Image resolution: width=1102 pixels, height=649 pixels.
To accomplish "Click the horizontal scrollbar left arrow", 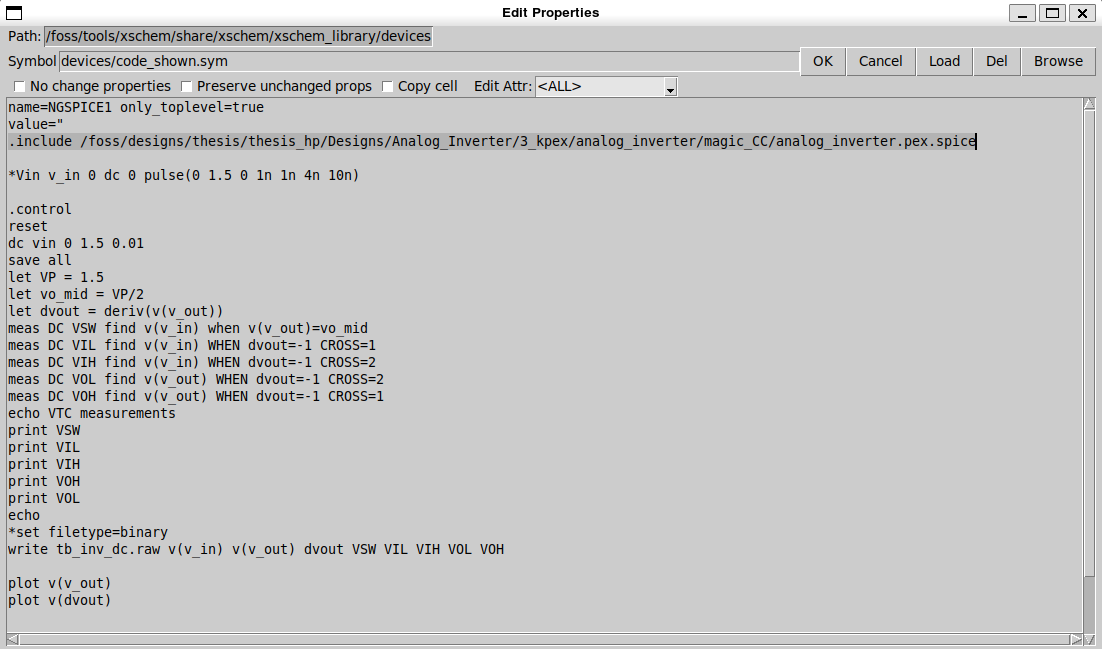I will coord(13,639).
